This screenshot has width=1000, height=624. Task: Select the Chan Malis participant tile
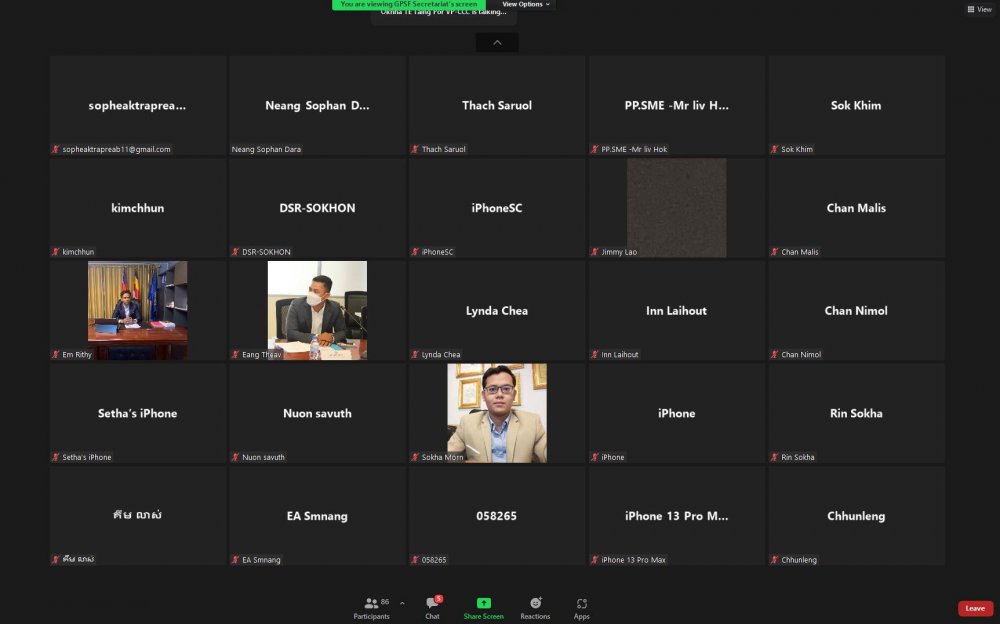point(856,208)
